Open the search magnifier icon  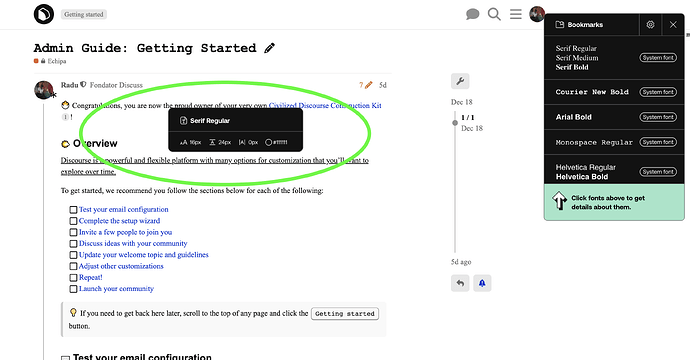(x=494, y=15)
